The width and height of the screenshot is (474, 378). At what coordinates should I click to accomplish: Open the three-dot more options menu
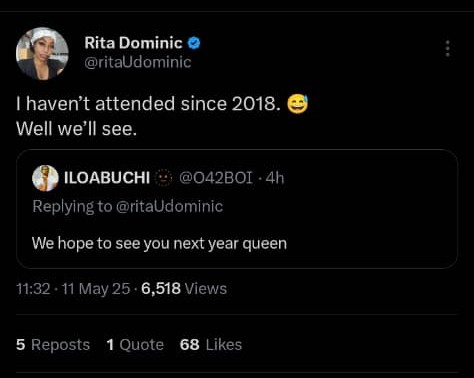448,49
